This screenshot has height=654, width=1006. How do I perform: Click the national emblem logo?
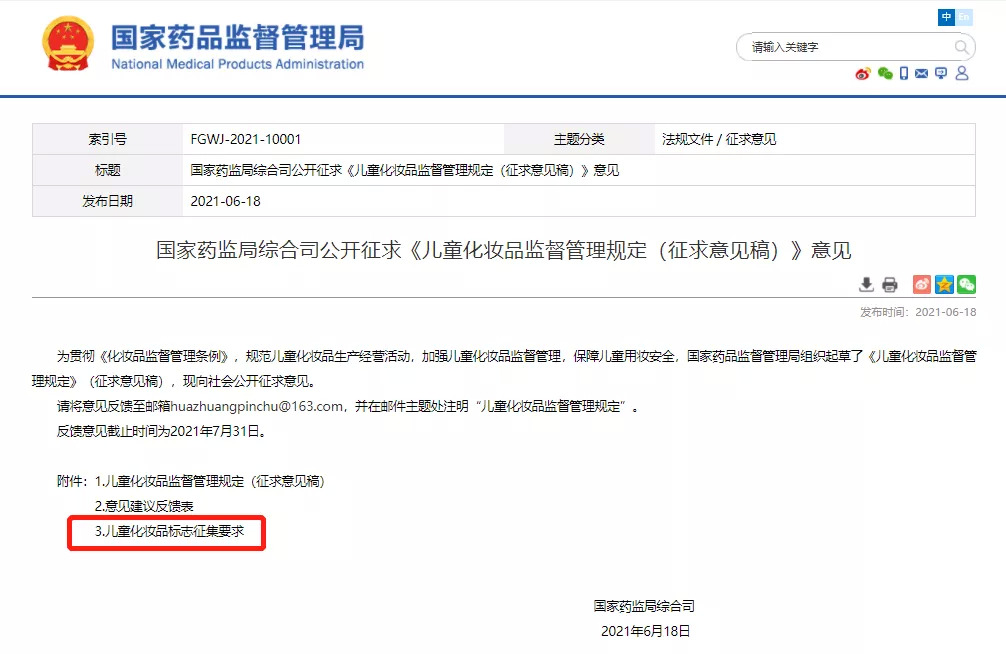pos(67,44)
